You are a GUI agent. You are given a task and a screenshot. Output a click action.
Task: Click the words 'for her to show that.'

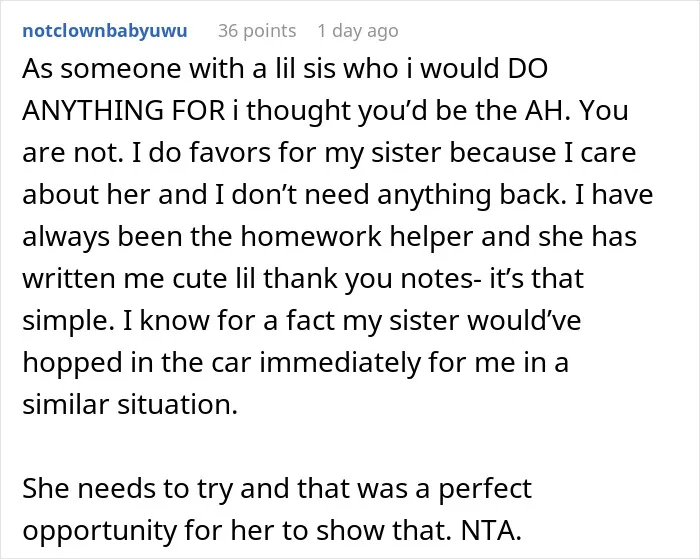pyautogui.click(x=318, y=530)
